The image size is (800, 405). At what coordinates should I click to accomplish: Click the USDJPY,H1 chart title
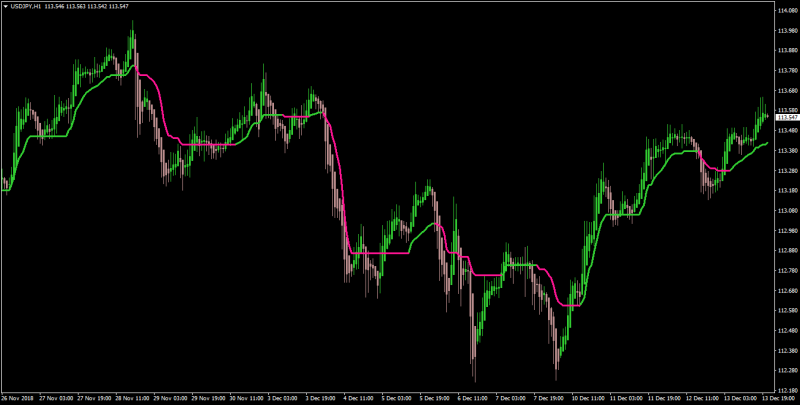[x=26, y=6]
